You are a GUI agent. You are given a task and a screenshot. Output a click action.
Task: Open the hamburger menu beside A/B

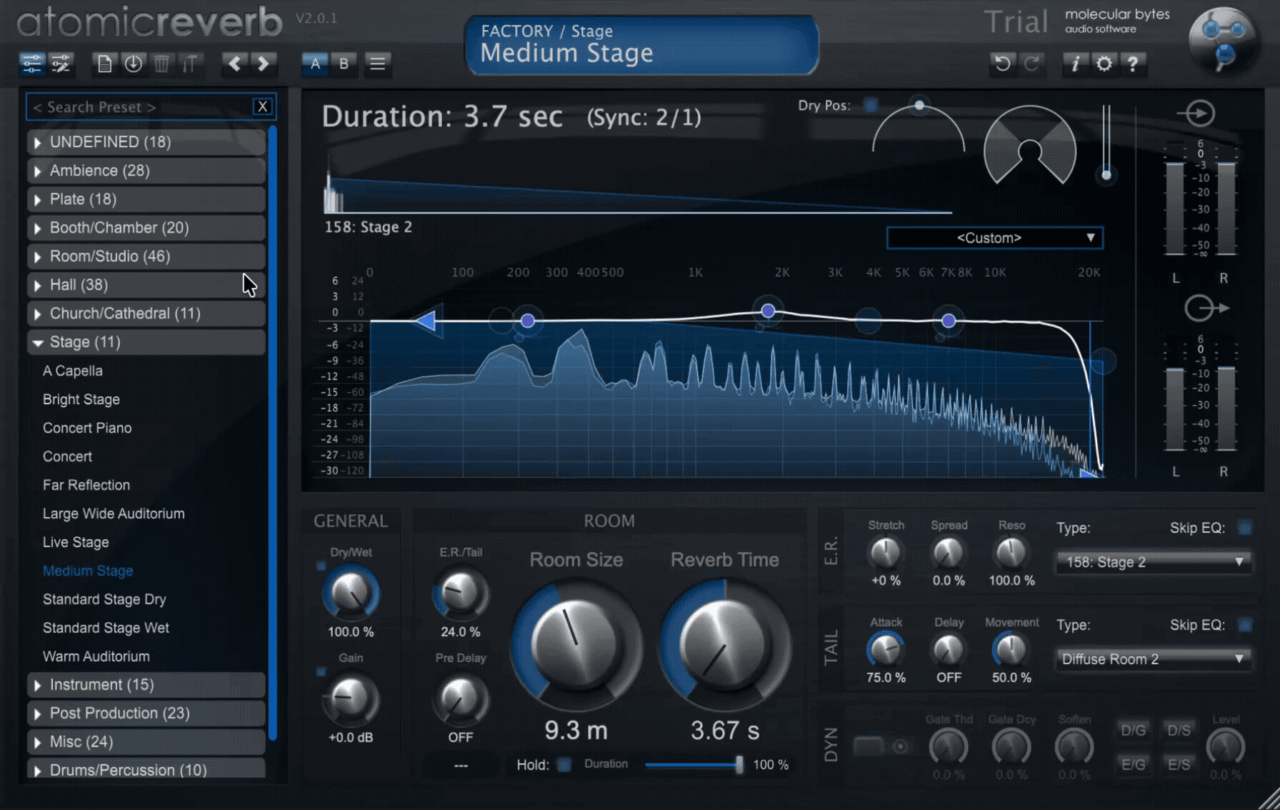(378, 64)
